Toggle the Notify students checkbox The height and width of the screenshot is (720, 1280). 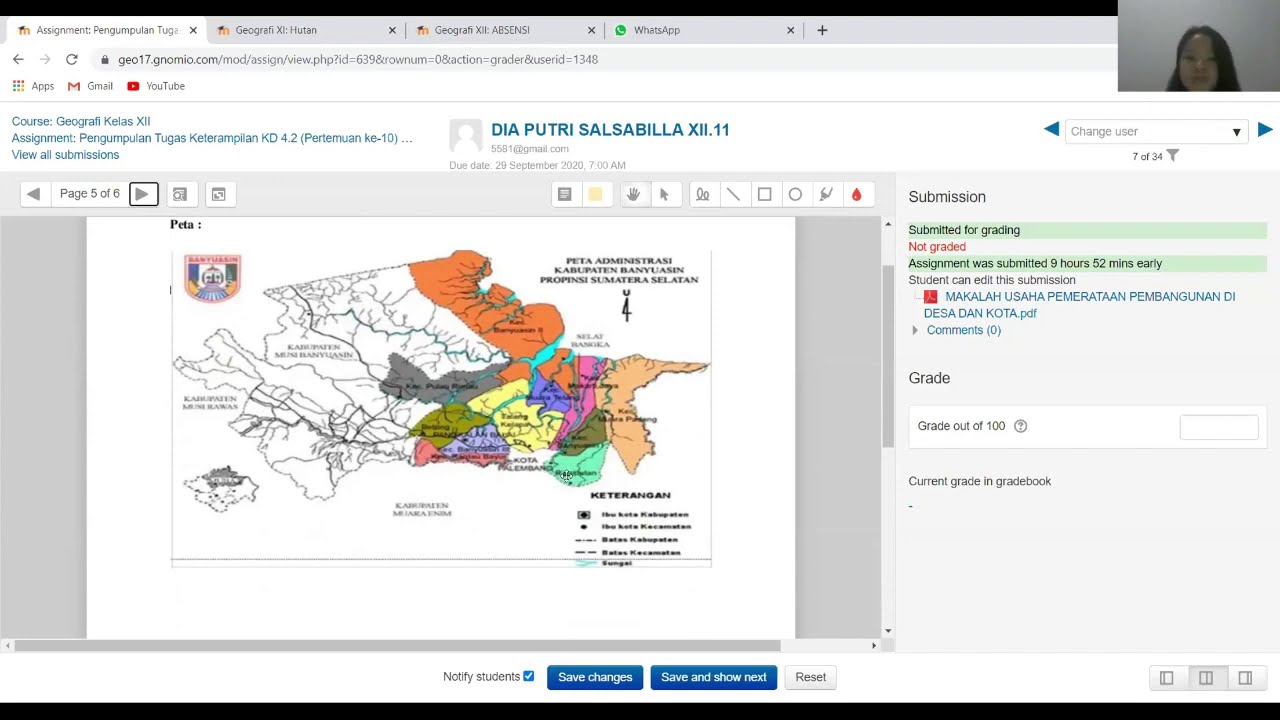coord(529,677)
